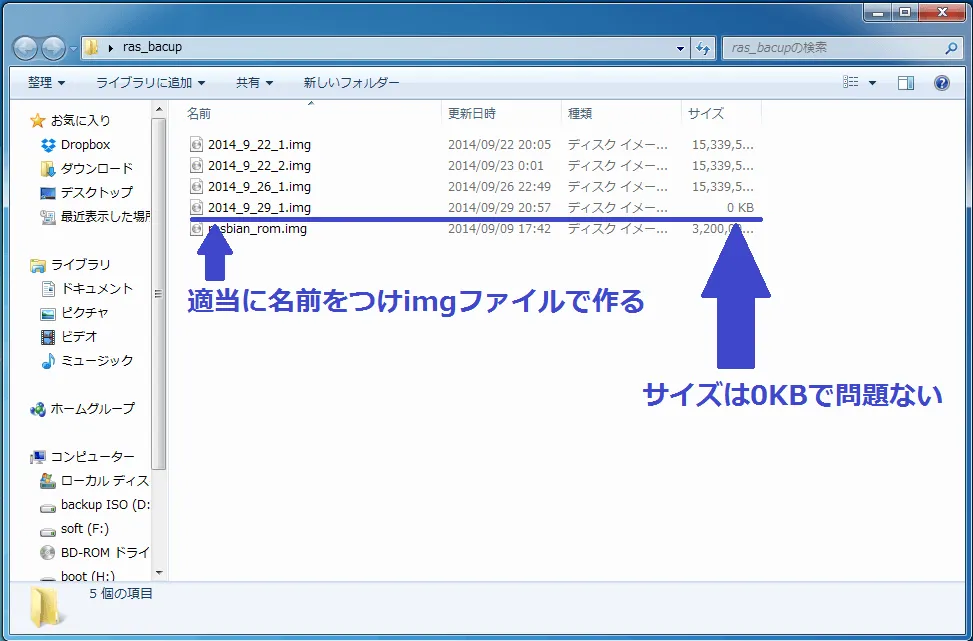The width and height of the screenshot is (973, 641).
Task: Select the 2014_9_26_1.img disk image
Action: (x=259, y=186)
